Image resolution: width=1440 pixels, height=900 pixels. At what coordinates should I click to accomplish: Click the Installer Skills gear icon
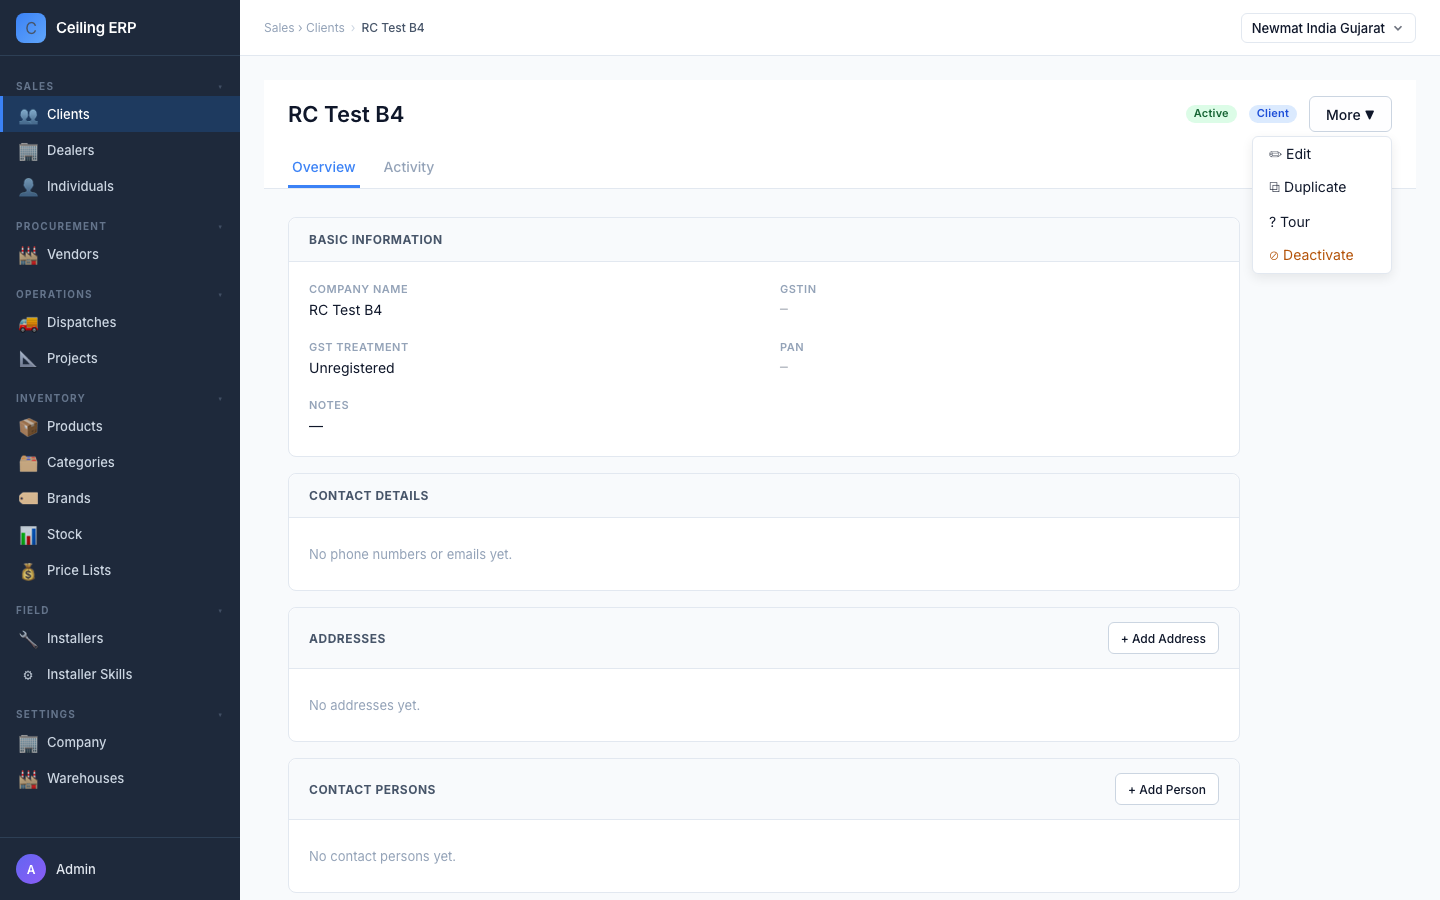tap(28, 675)
